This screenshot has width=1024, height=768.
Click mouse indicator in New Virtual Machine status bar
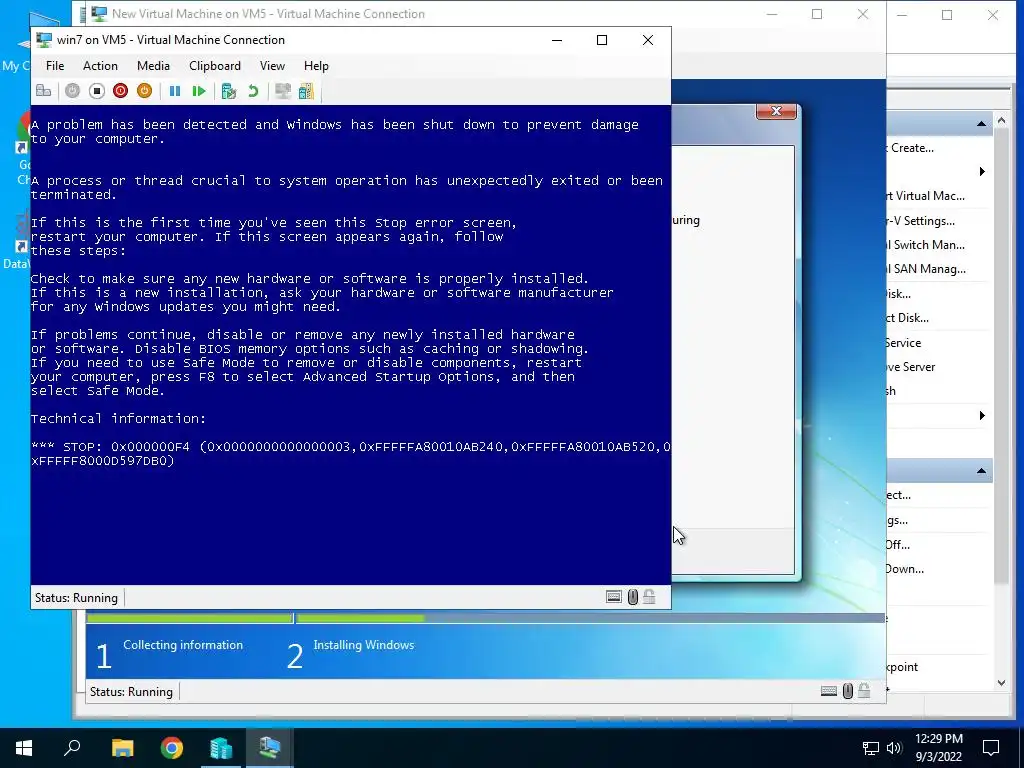point(848,691)
